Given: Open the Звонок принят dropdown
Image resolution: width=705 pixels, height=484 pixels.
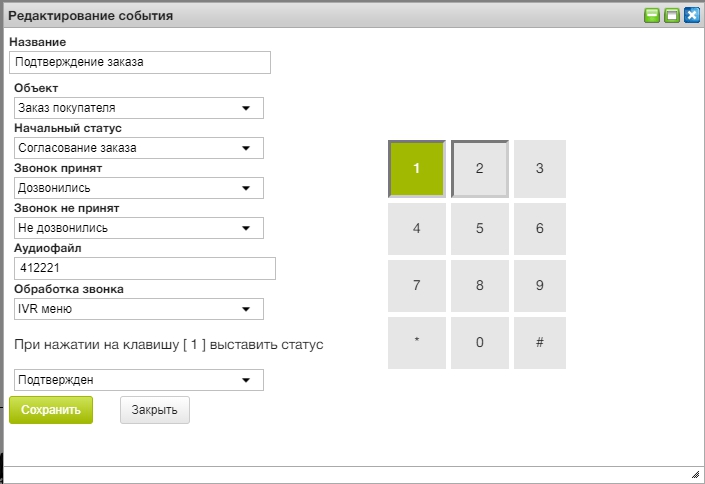Looking at the screenshot, I should pos(139,188).
